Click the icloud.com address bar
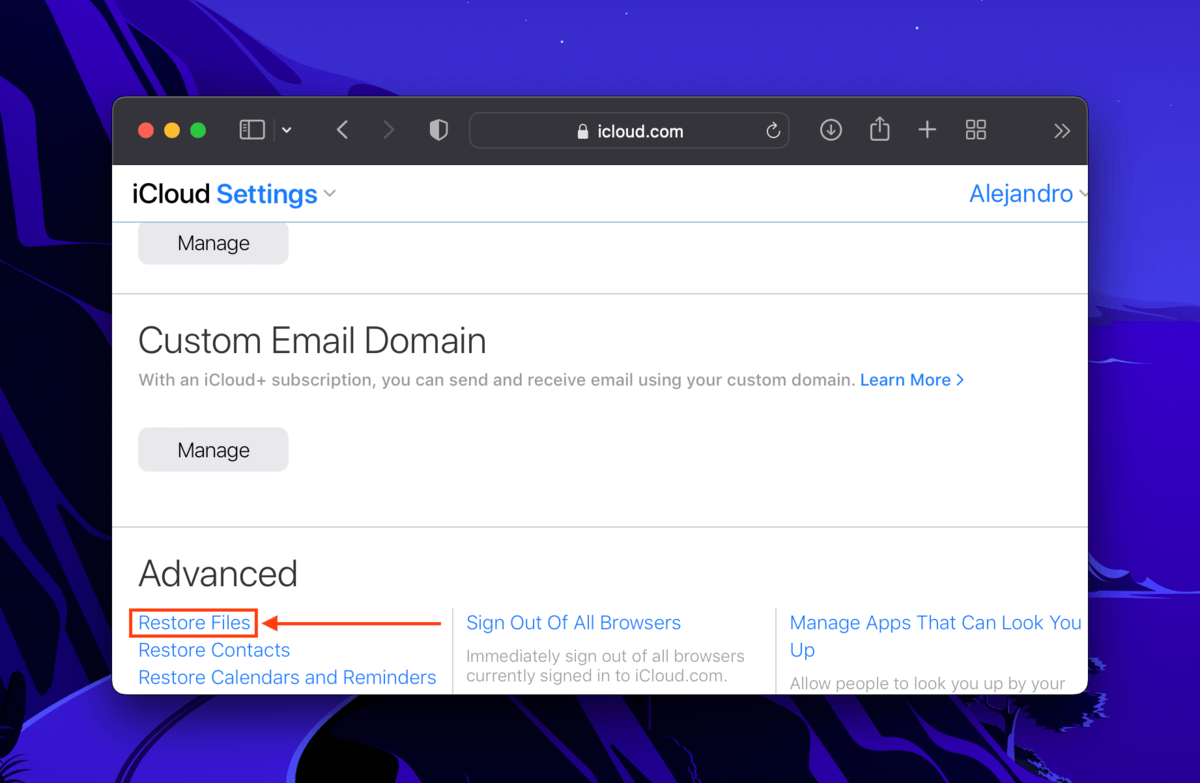 pyautogui.click(x=629, y=131)
